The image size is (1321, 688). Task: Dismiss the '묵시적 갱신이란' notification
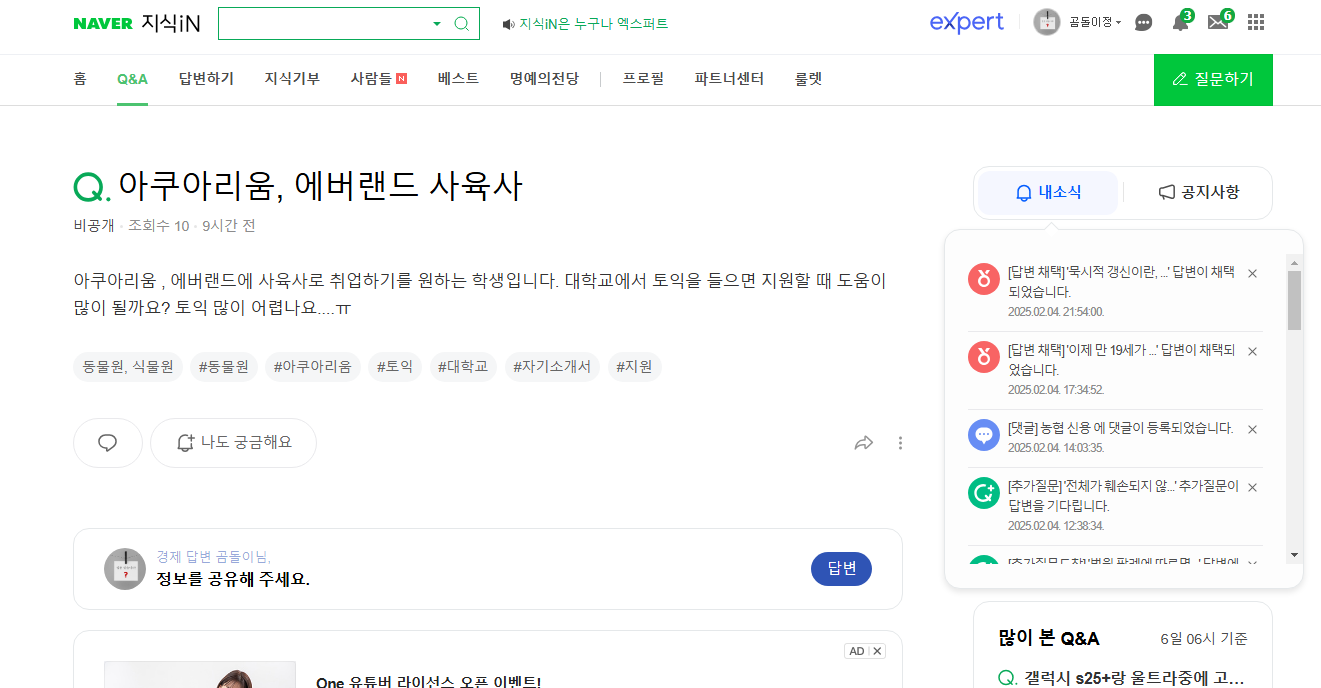tap(1252, 273)
